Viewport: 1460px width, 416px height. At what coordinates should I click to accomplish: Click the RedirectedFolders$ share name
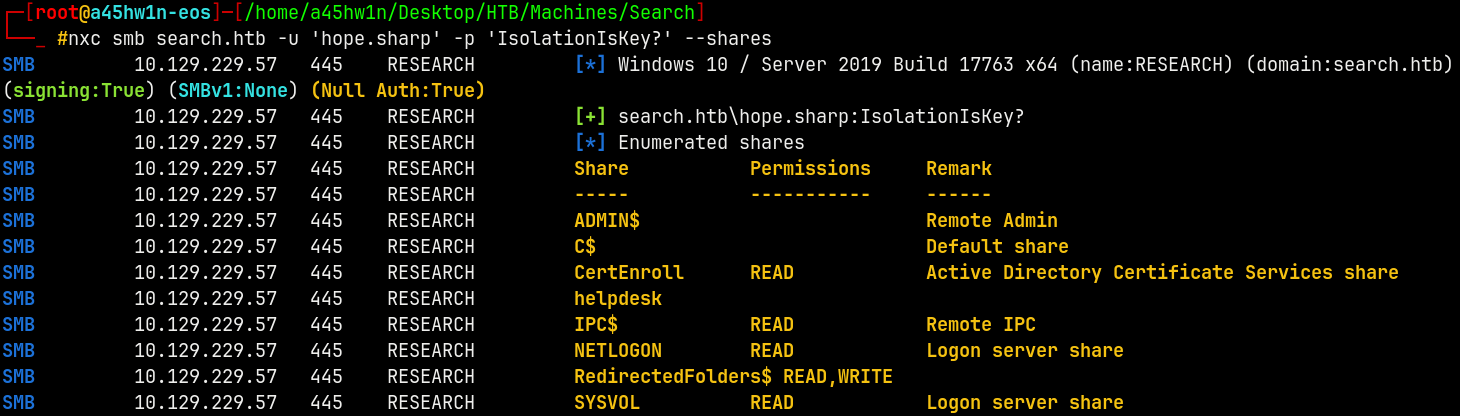(x=673, y=377)
